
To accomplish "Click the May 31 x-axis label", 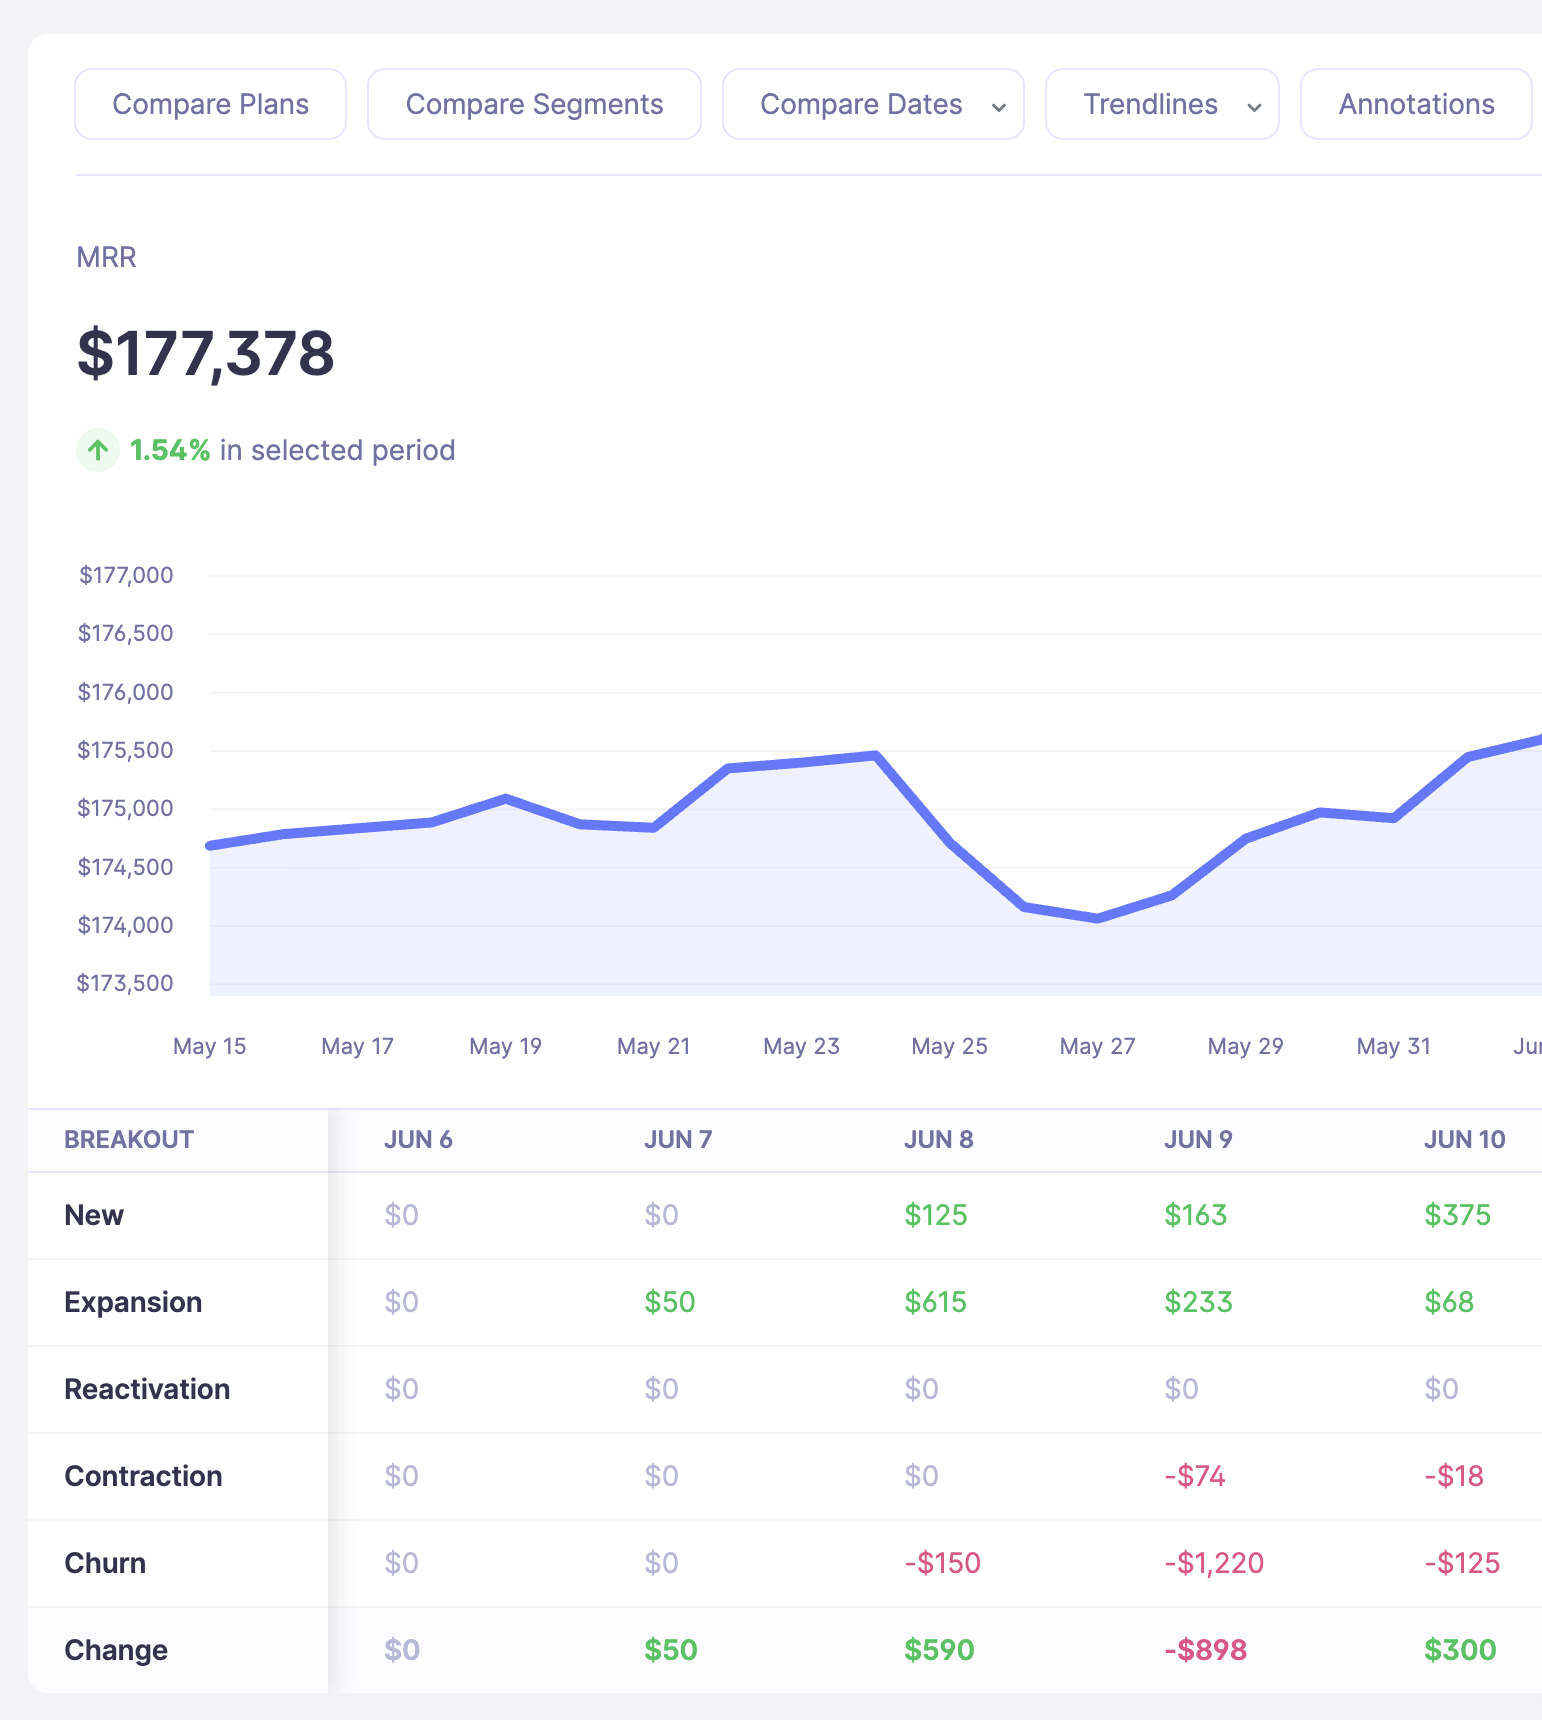I will (x=1393, y=1046).
